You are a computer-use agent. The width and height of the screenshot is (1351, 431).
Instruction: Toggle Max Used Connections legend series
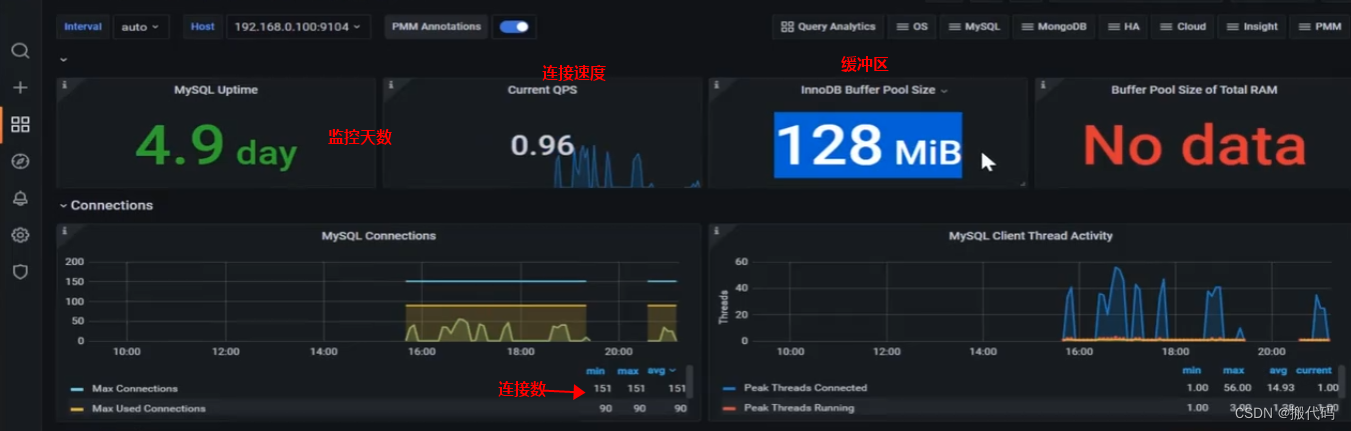(x=149, y=409)
